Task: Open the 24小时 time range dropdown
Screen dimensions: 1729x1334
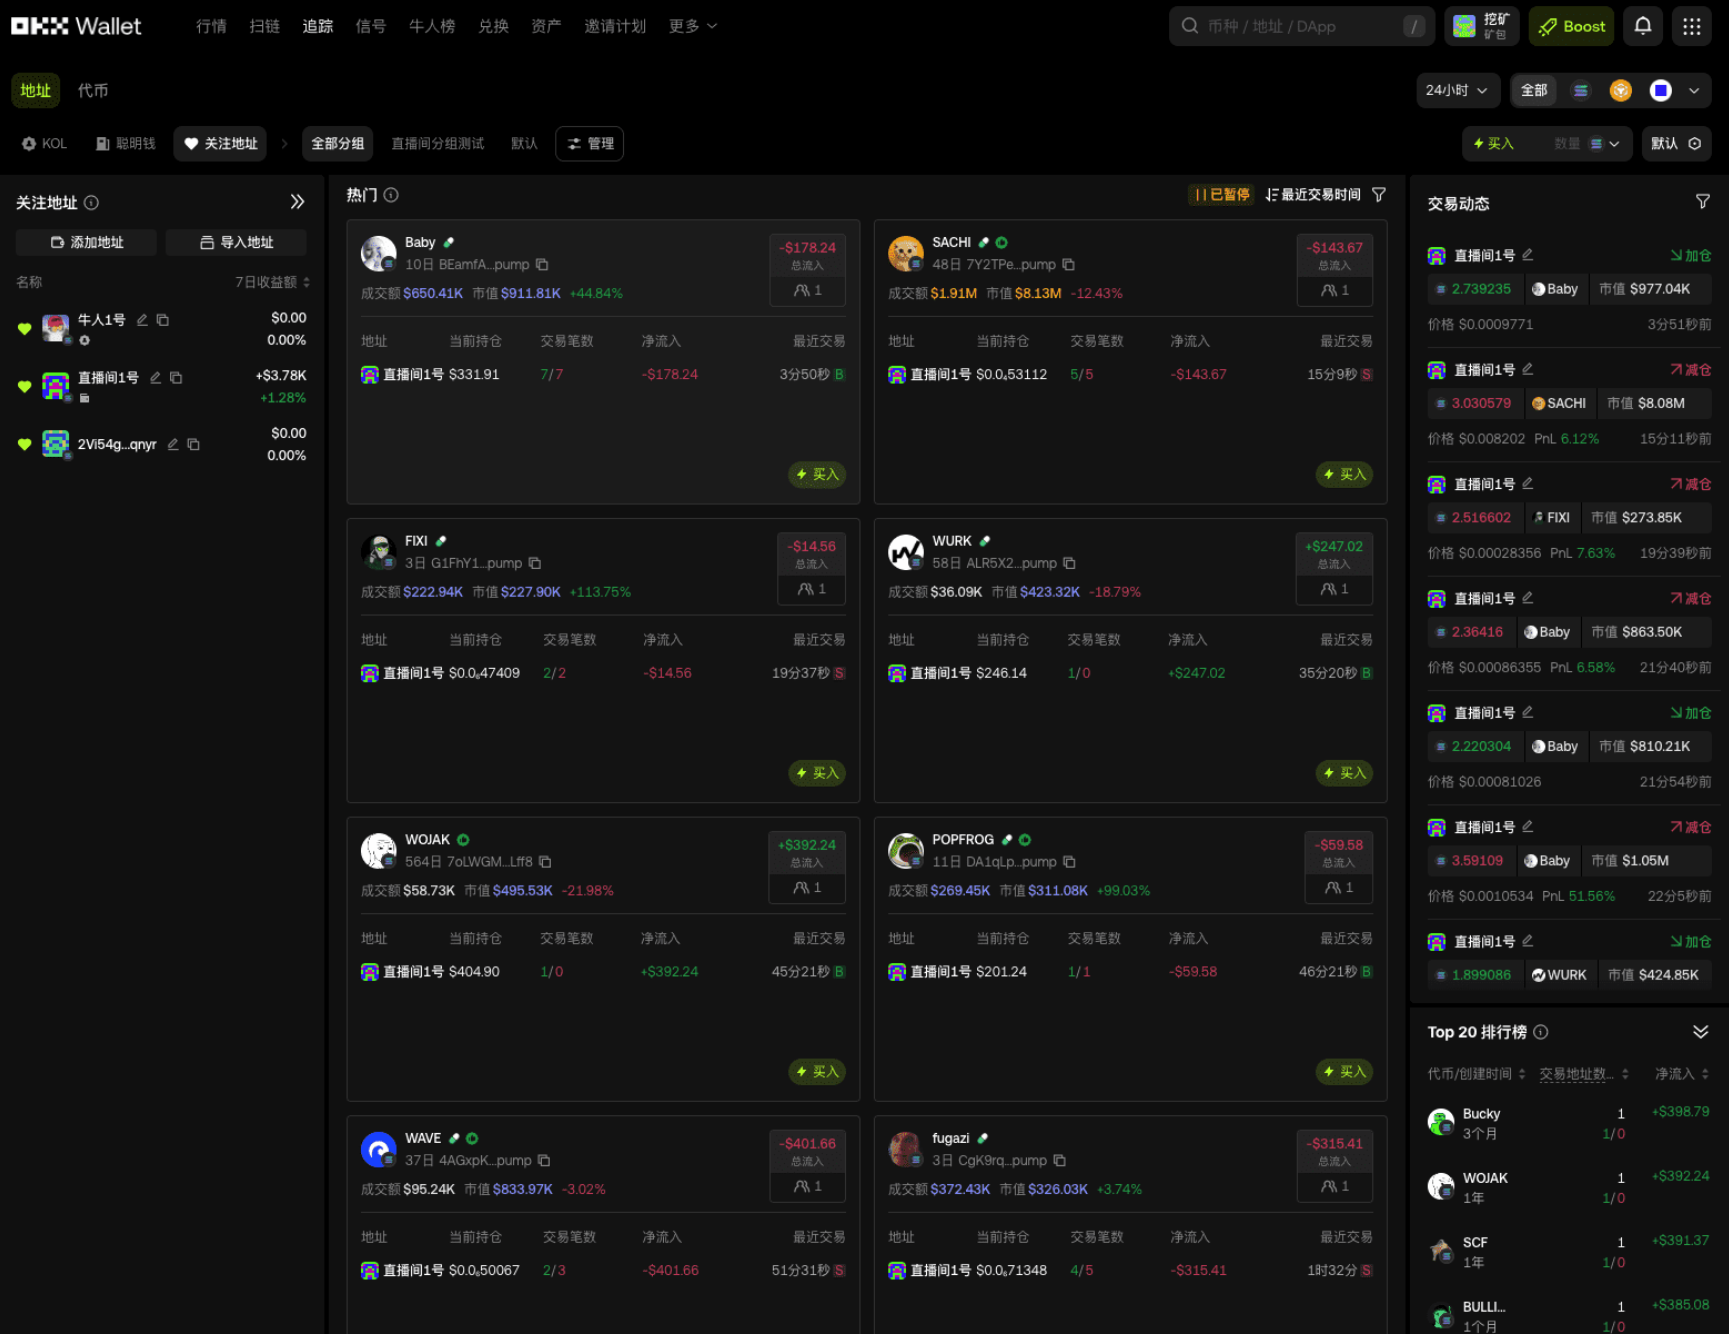Action: 1457,91
